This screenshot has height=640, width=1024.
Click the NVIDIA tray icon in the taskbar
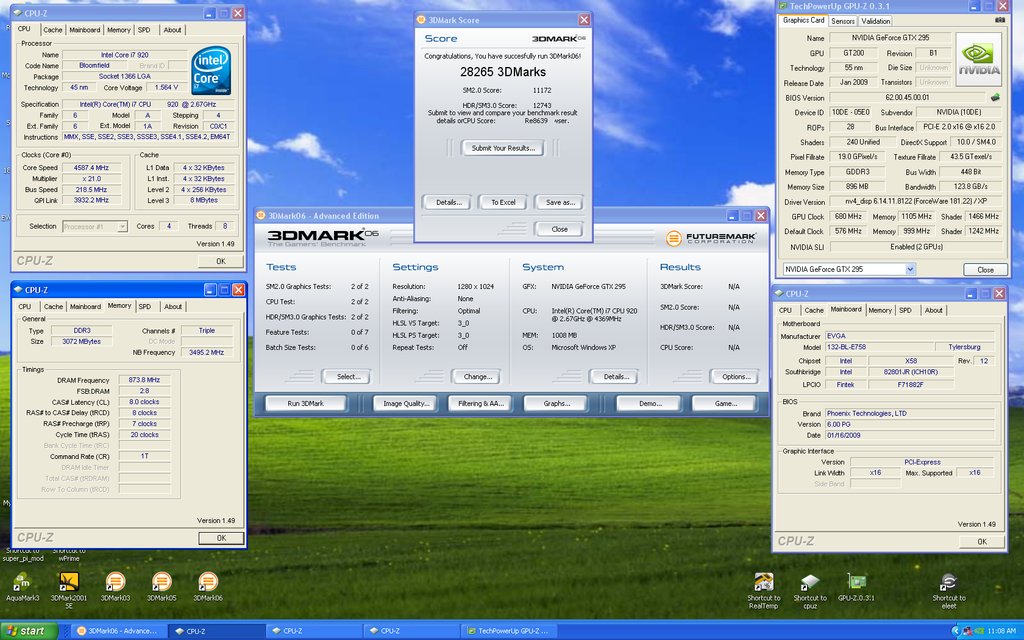pyautogui.click(x=979, y=631)
